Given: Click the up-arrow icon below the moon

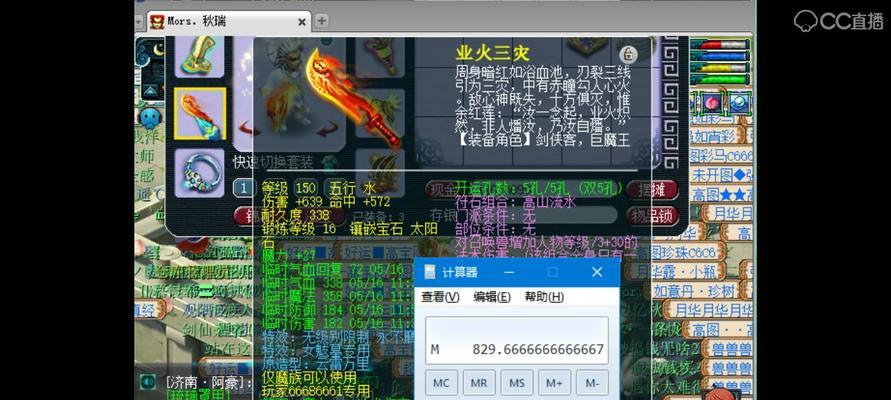Looking at the screenshot, I should [151, 91].
